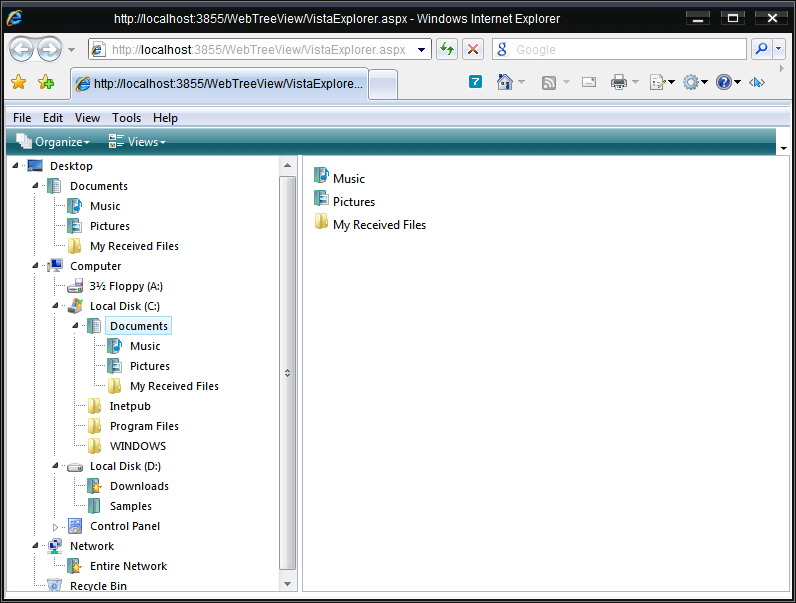This screenshot has height=603, width=796.
Task: Select Recycle Bin in tree
Action: point(98,586)
